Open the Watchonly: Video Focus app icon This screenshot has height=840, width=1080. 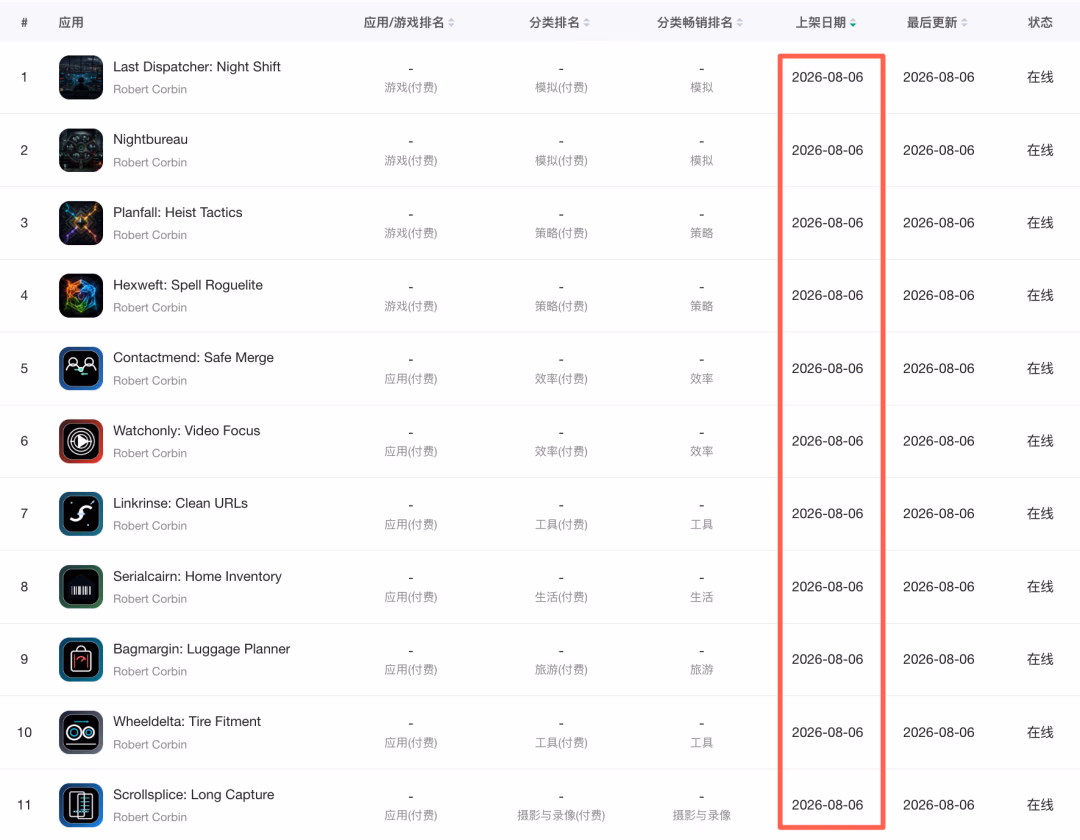point(81,441)
